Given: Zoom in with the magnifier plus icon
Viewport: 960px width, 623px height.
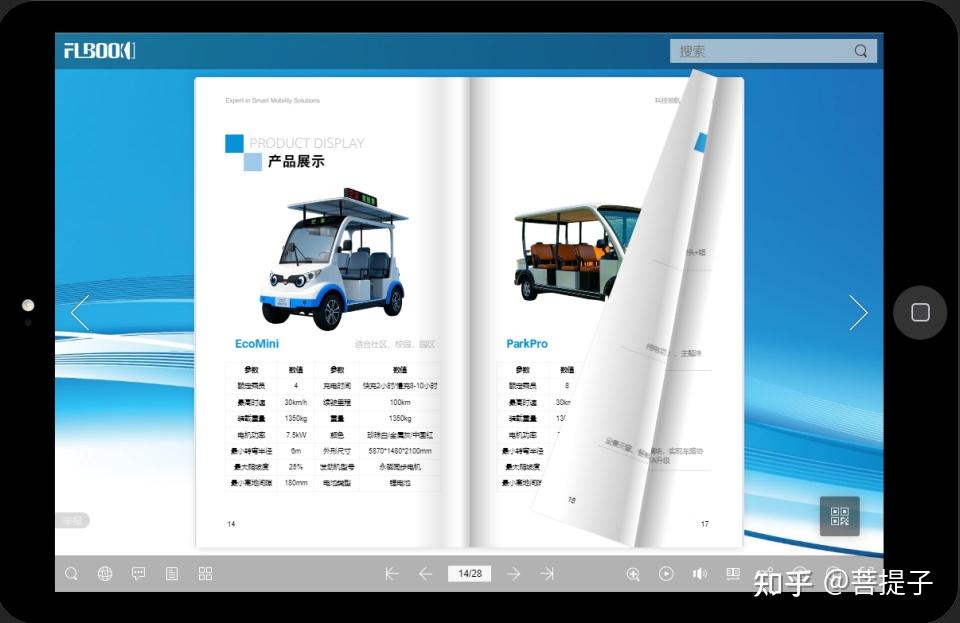Looking at the screenshot, I should [633, 574].
